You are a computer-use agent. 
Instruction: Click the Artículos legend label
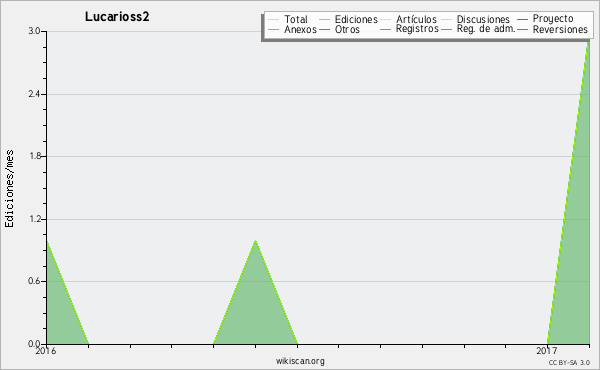(416, 19)
